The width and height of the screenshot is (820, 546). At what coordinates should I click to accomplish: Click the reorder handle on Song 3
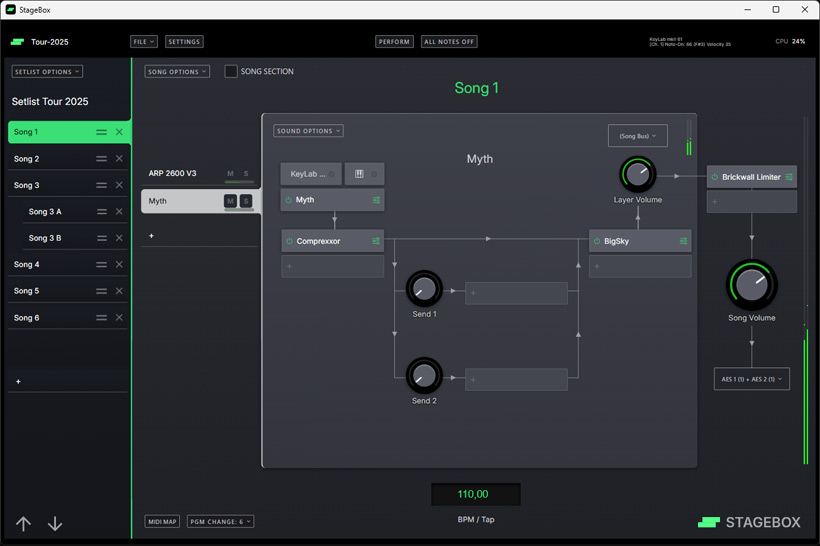pyautogui.click(x=101, y=185)
